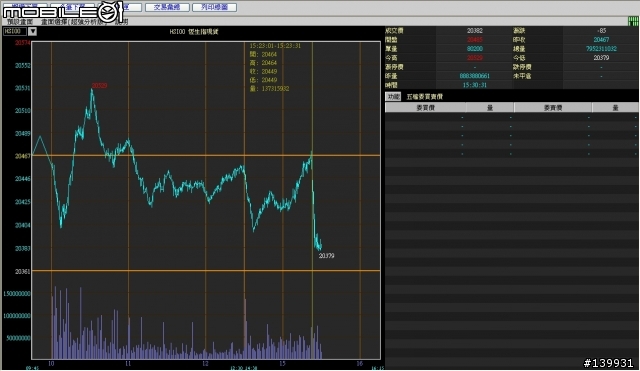Open the 畫面選擇(超強分析版) menu

[73, 22]
